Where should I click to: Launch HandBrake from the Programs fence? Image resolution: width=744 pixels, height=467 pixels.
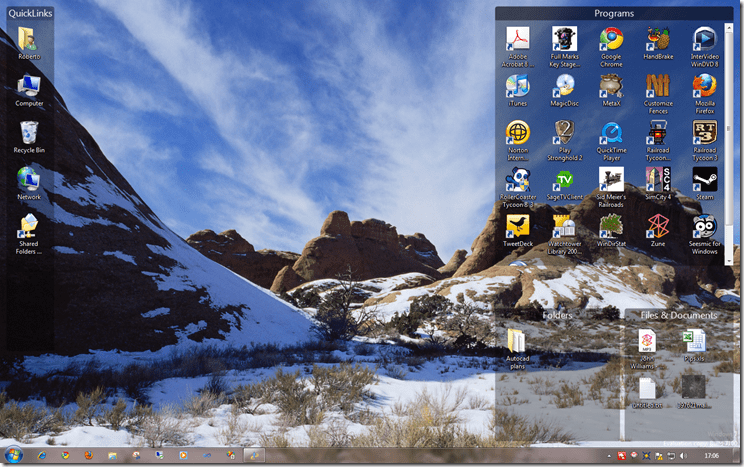[658, 40]
